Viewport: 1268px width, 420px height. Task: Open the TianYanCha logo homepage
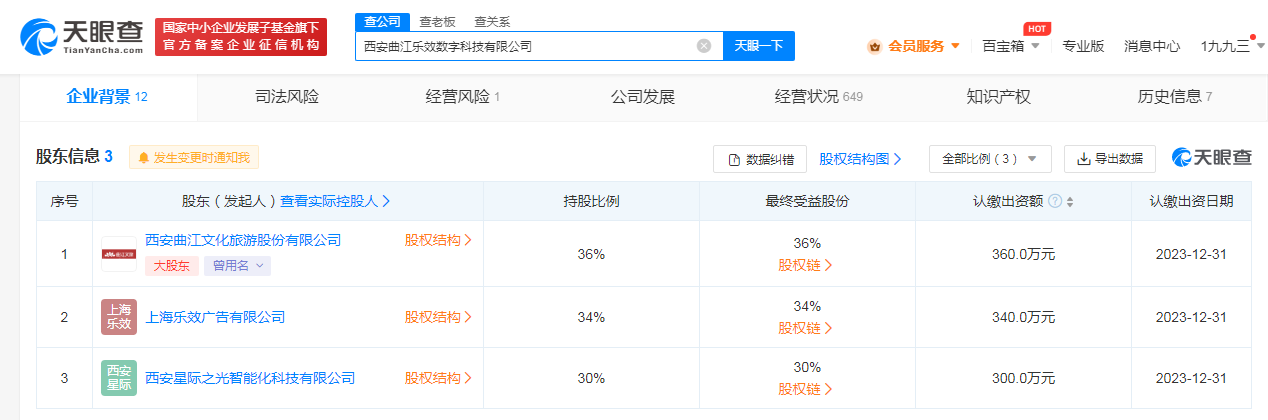click(x=81, y=36)
